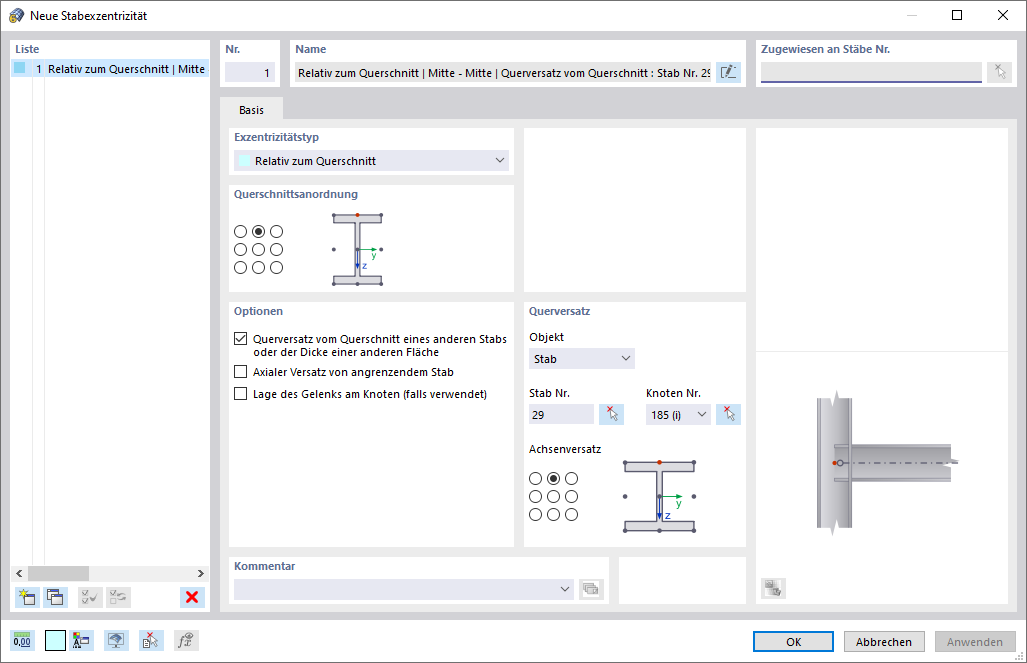Click Stab Nr. field showing 29
The height and width of the screenshot is (663, 1027).
click(x=561, y=414)
